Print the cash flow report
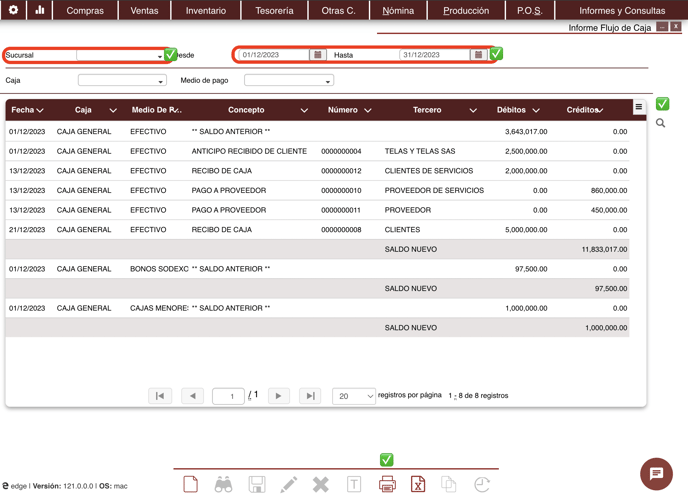Screen dimensions: 688x495 tap(387, 484)
